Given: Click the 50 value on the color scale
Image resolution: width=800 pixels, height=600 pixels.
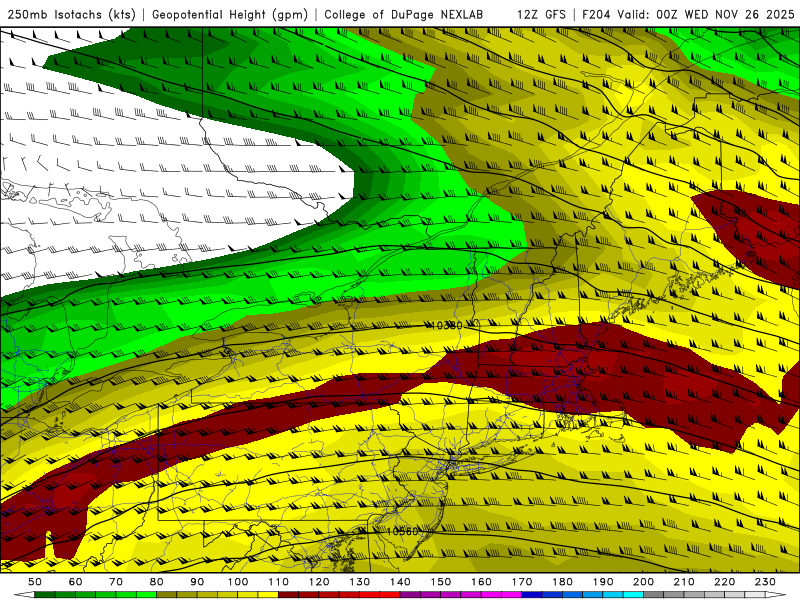Looking at the screenshot, I should [x=35, y=582].
